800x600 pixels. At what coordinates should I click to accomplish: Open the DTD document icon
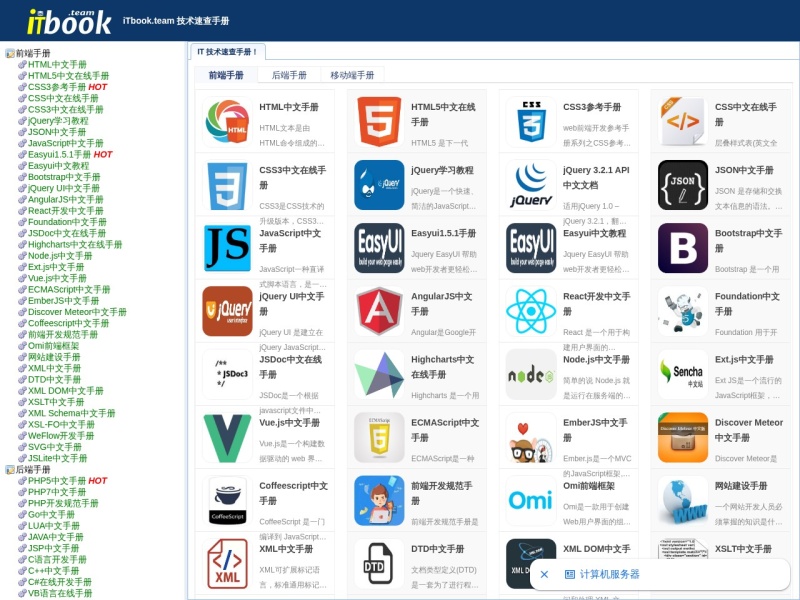pyautogui.click(x=379, y=564)
